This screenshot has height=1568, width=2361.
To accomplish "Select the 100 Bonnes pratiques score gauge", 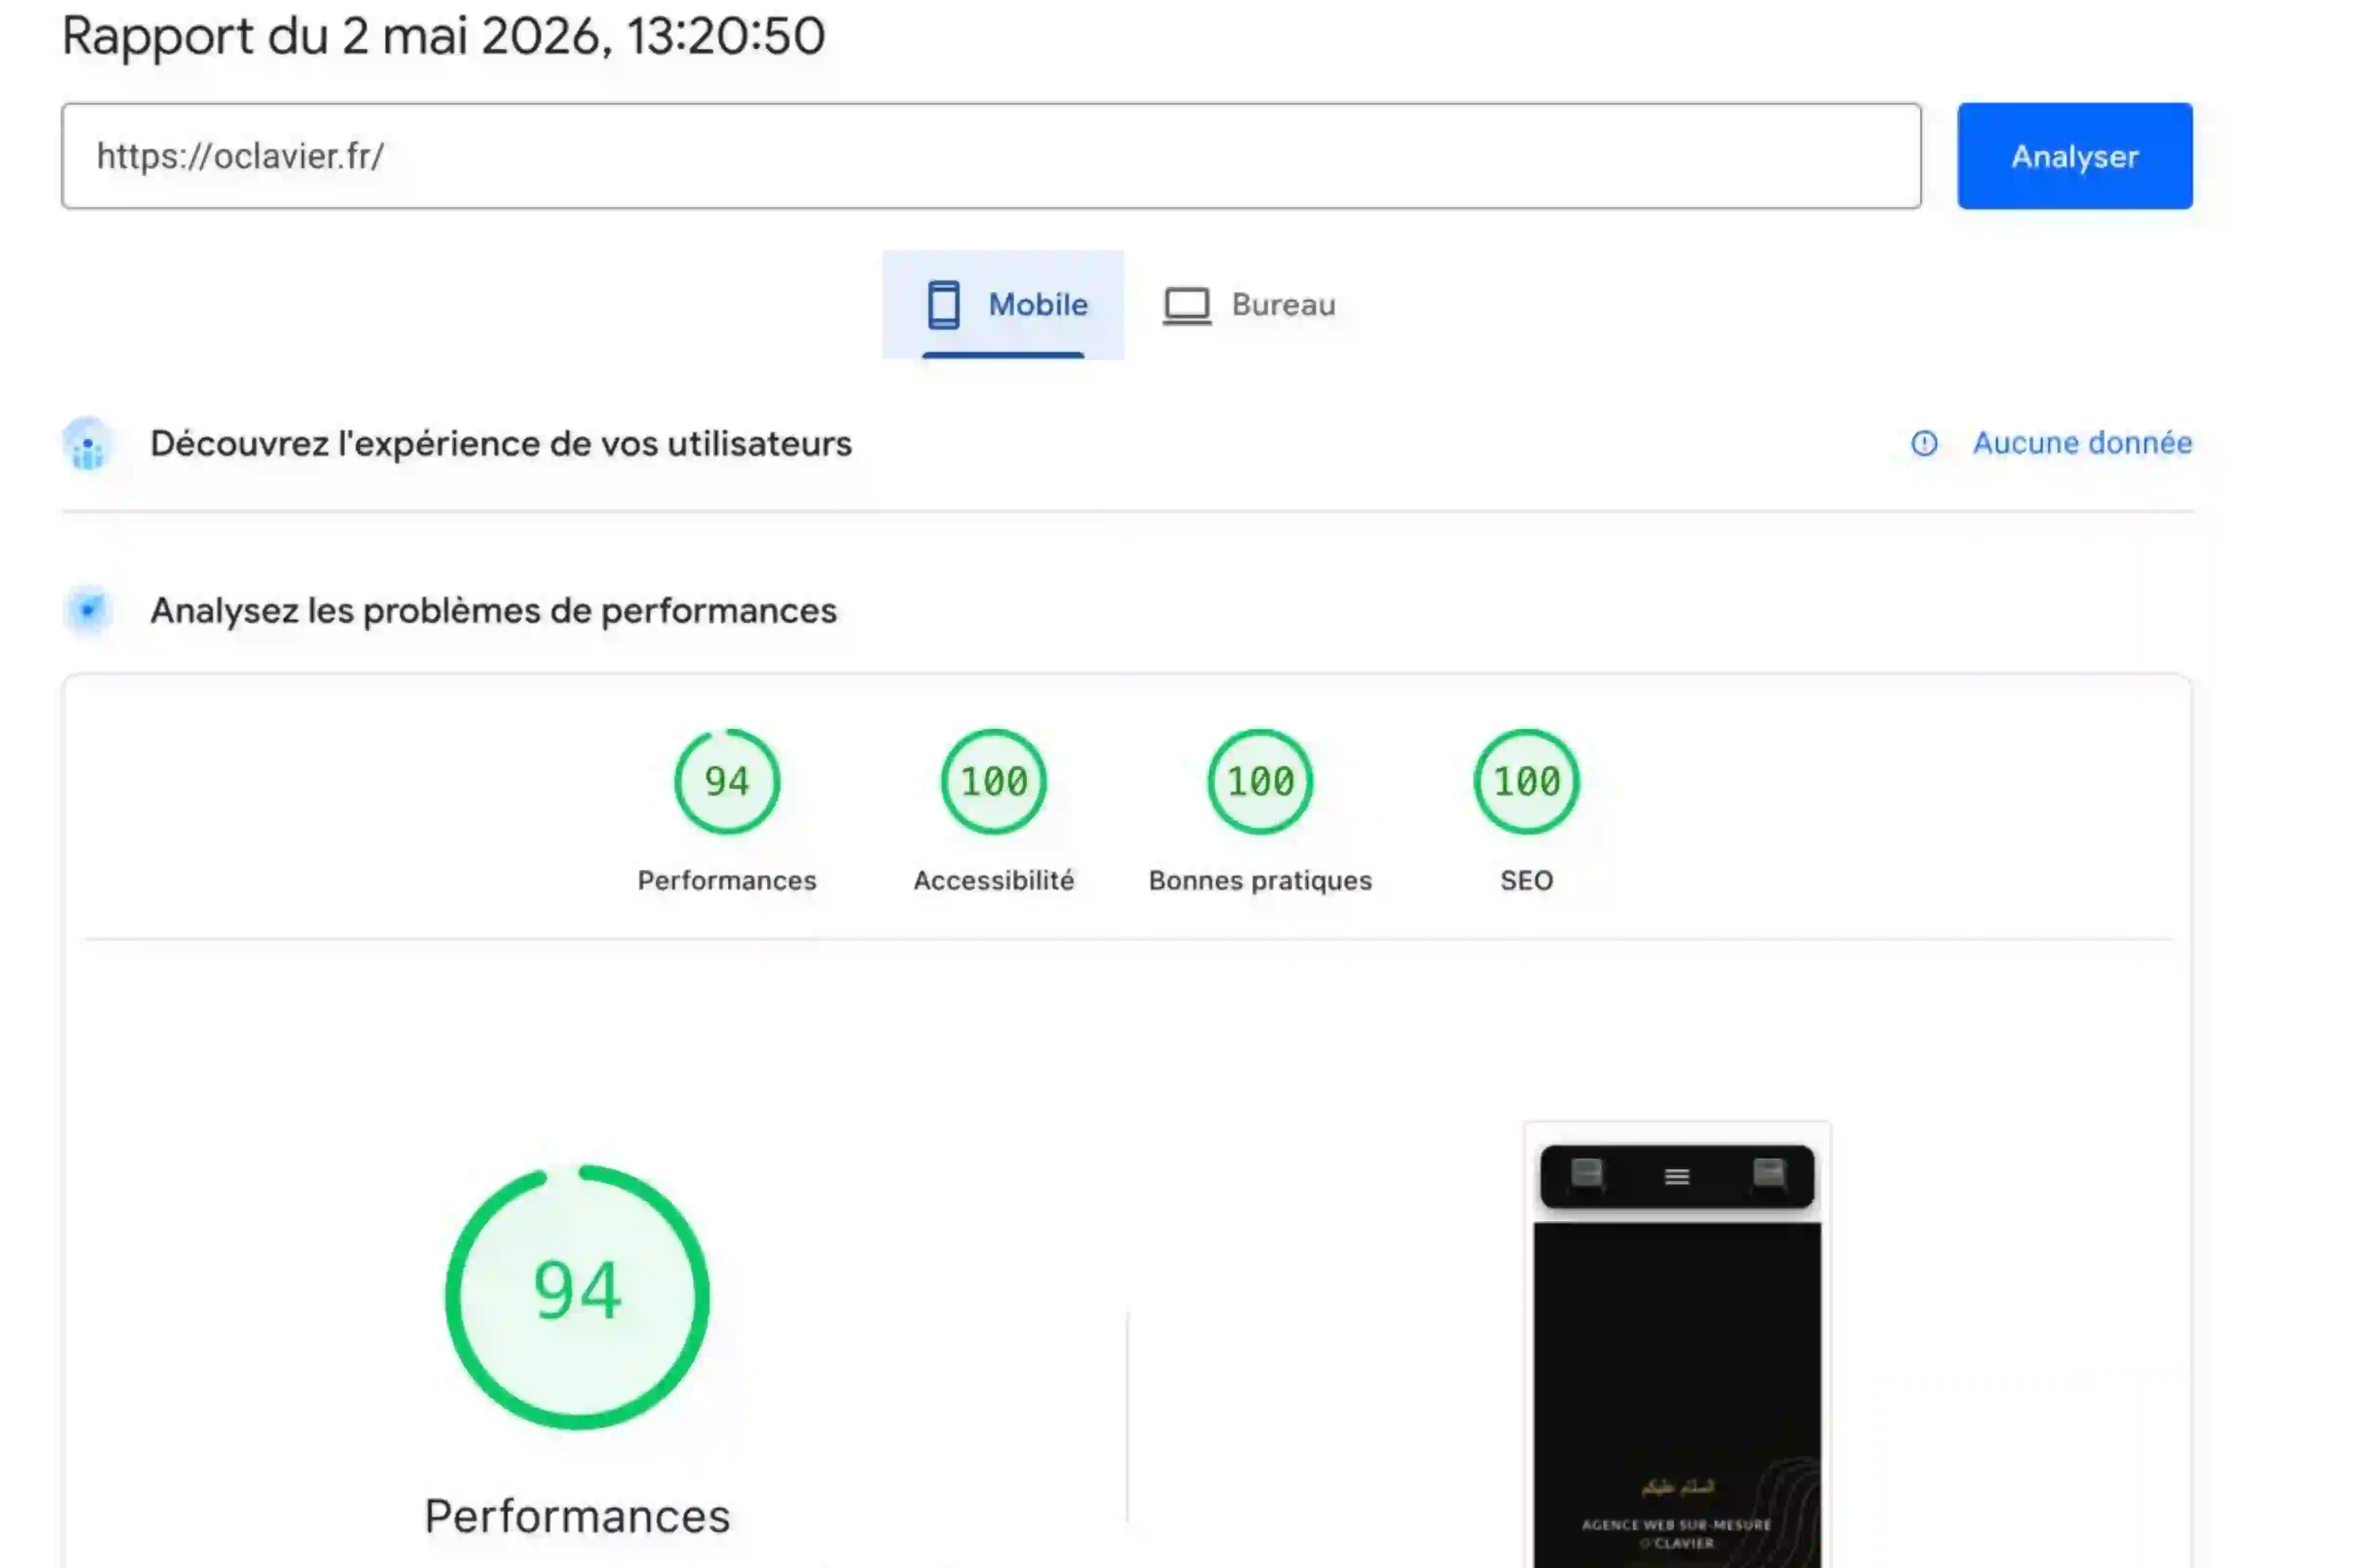I will tap(1260, 781).
